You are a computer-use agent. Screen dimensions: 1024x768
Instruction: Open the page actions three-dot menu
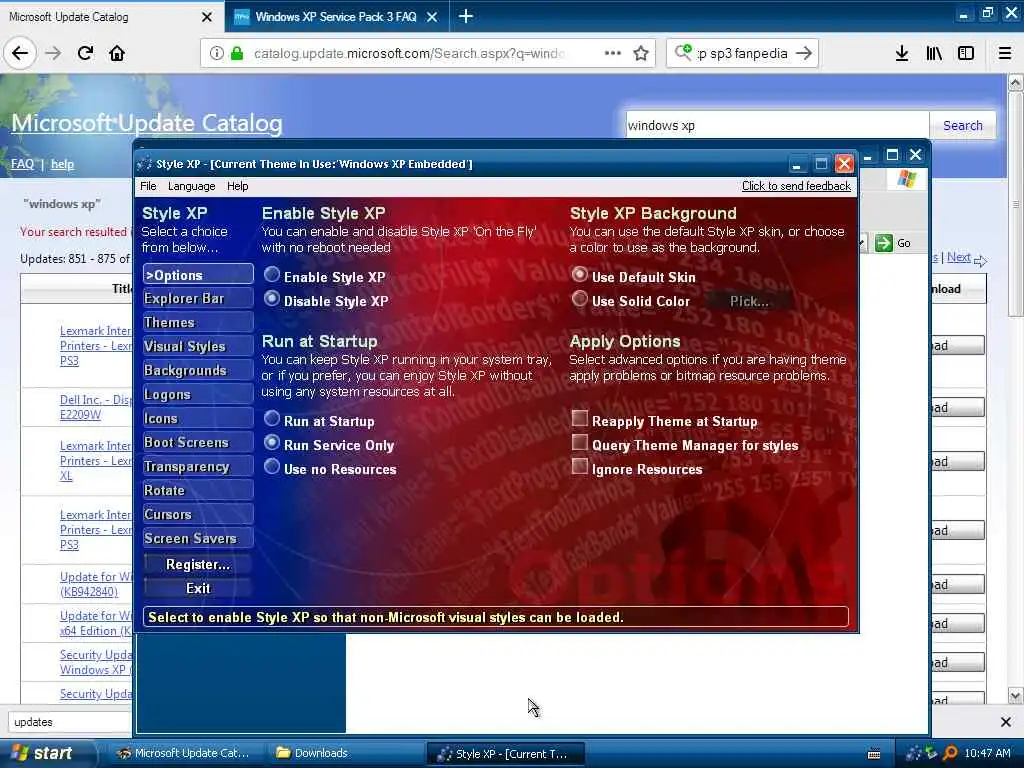click(x=613, y=53)
